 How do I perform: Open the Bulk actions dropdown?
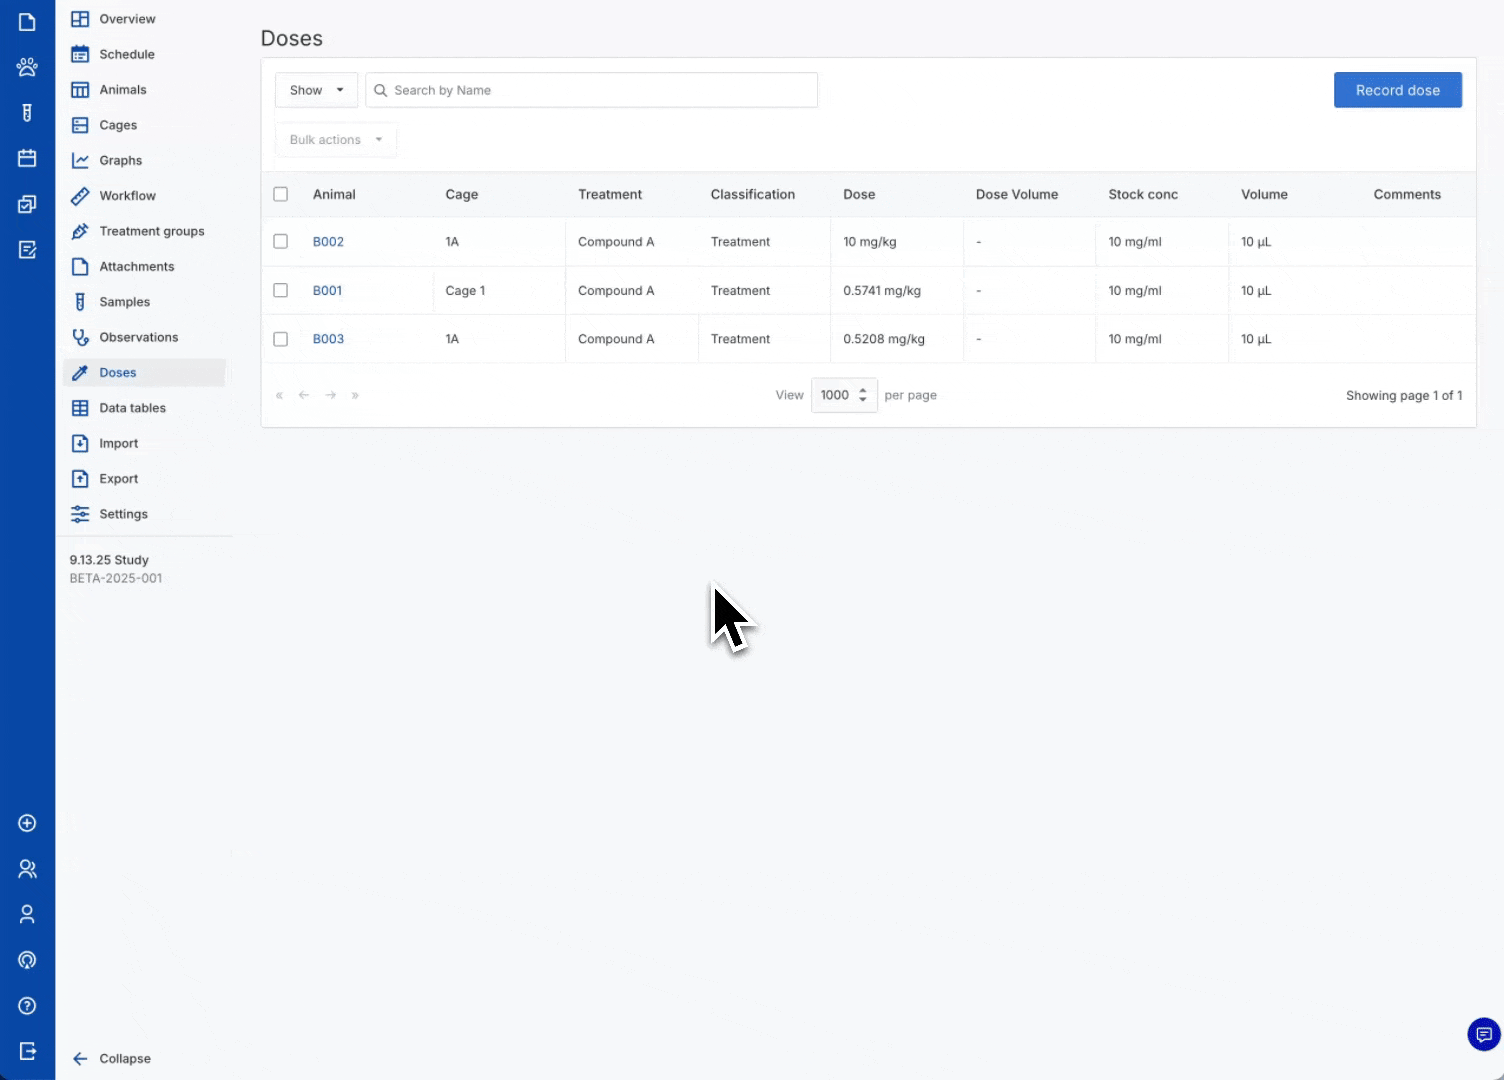click(335, 140)
